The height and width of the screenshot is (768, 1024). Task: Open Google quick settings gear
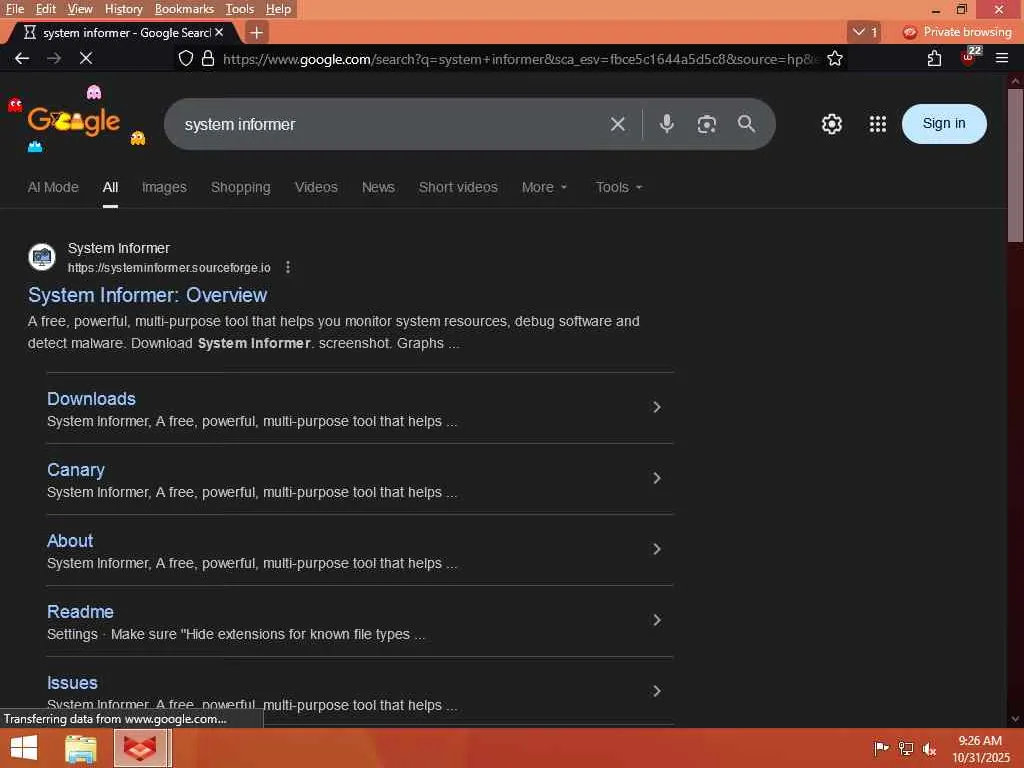(831, 124)
